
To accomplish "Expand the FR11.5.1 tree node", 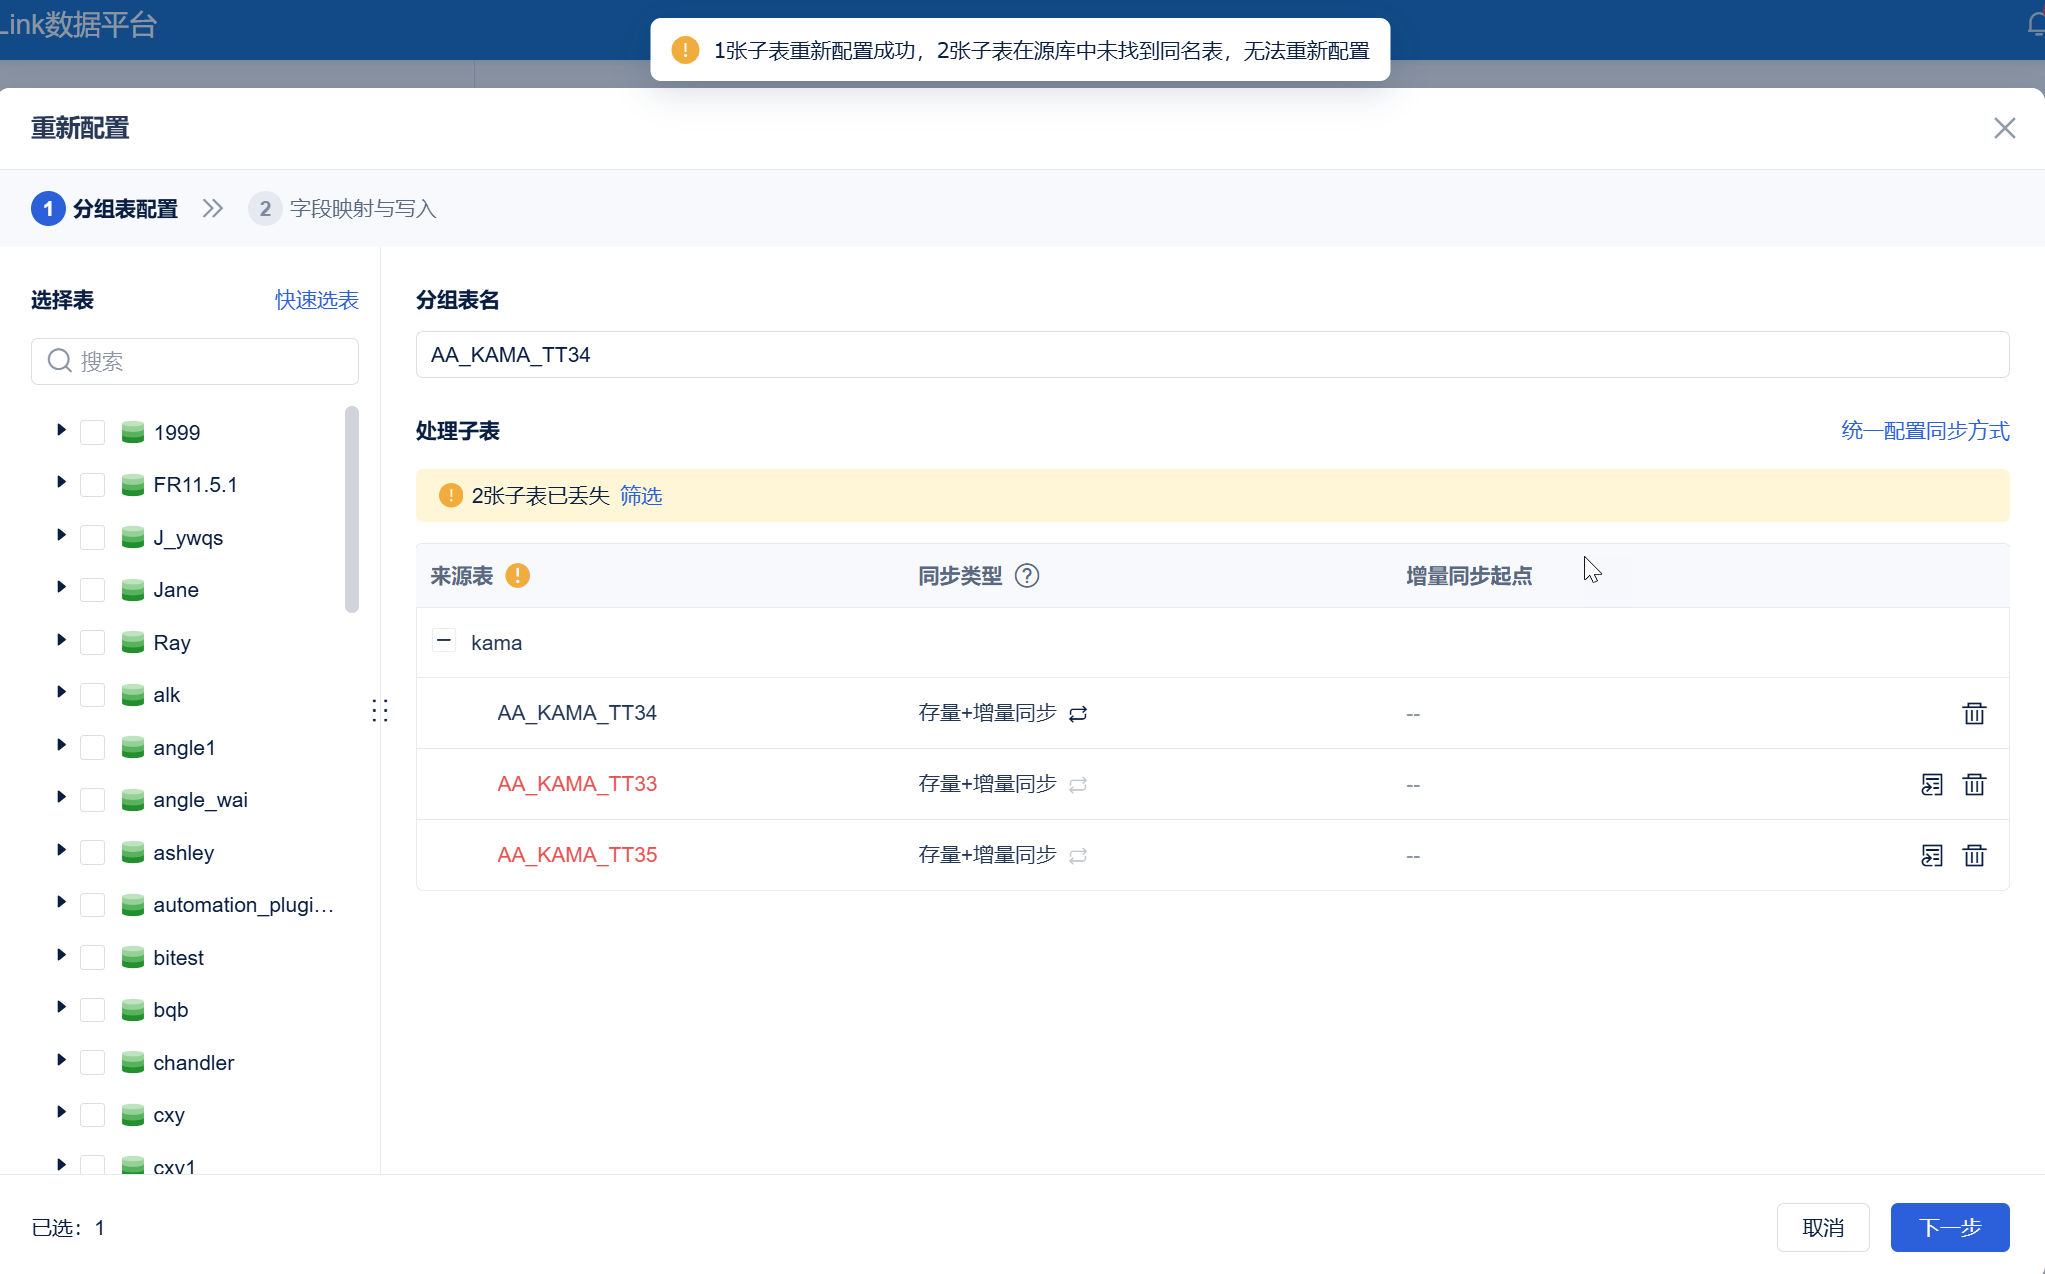I will coord(61,482).
